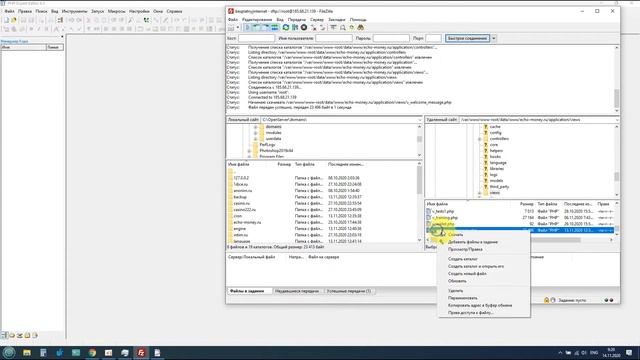Open the Сервер menu
This screenshot has width=640, height=360.
317,20
